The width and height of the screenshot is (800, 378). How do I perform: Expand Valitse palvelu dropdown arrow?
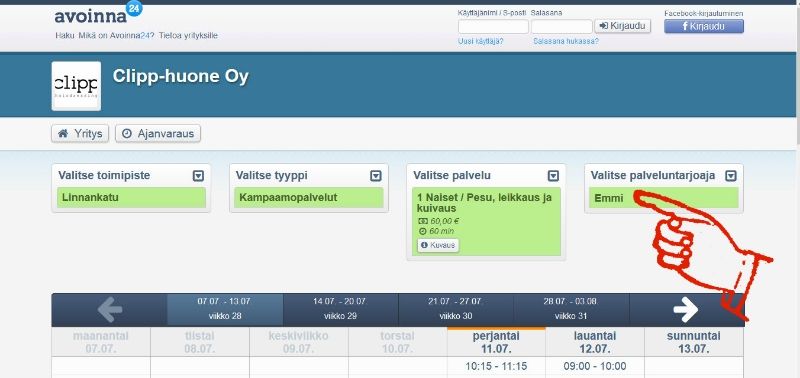[x=554, y=176]
